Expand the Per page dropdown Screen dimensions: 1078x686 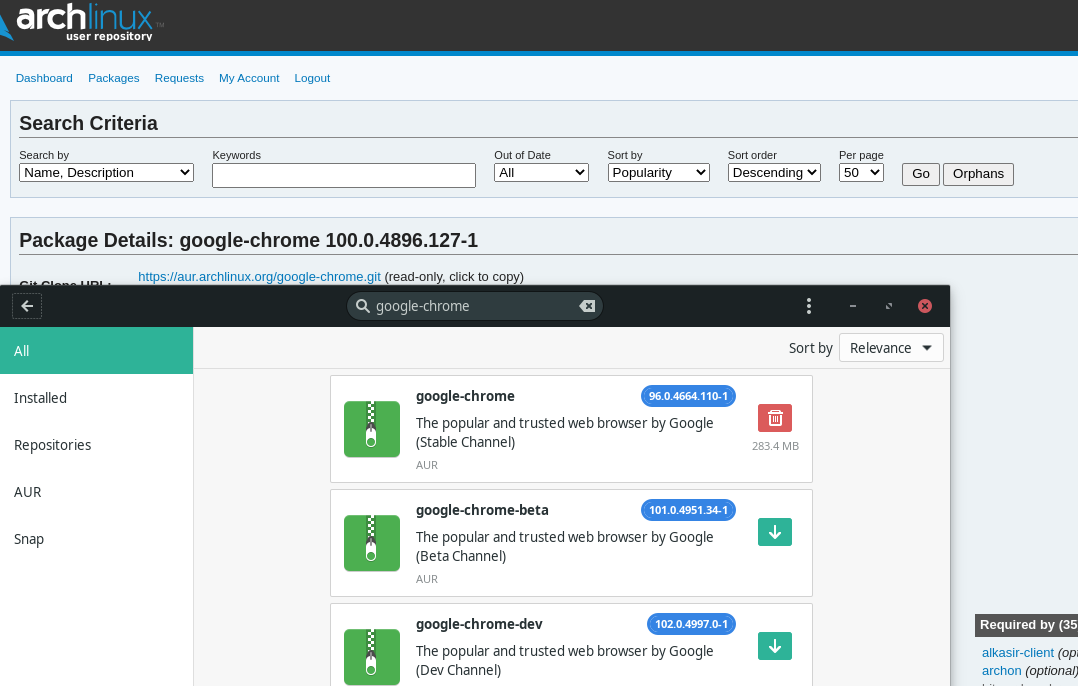[860, 173]
